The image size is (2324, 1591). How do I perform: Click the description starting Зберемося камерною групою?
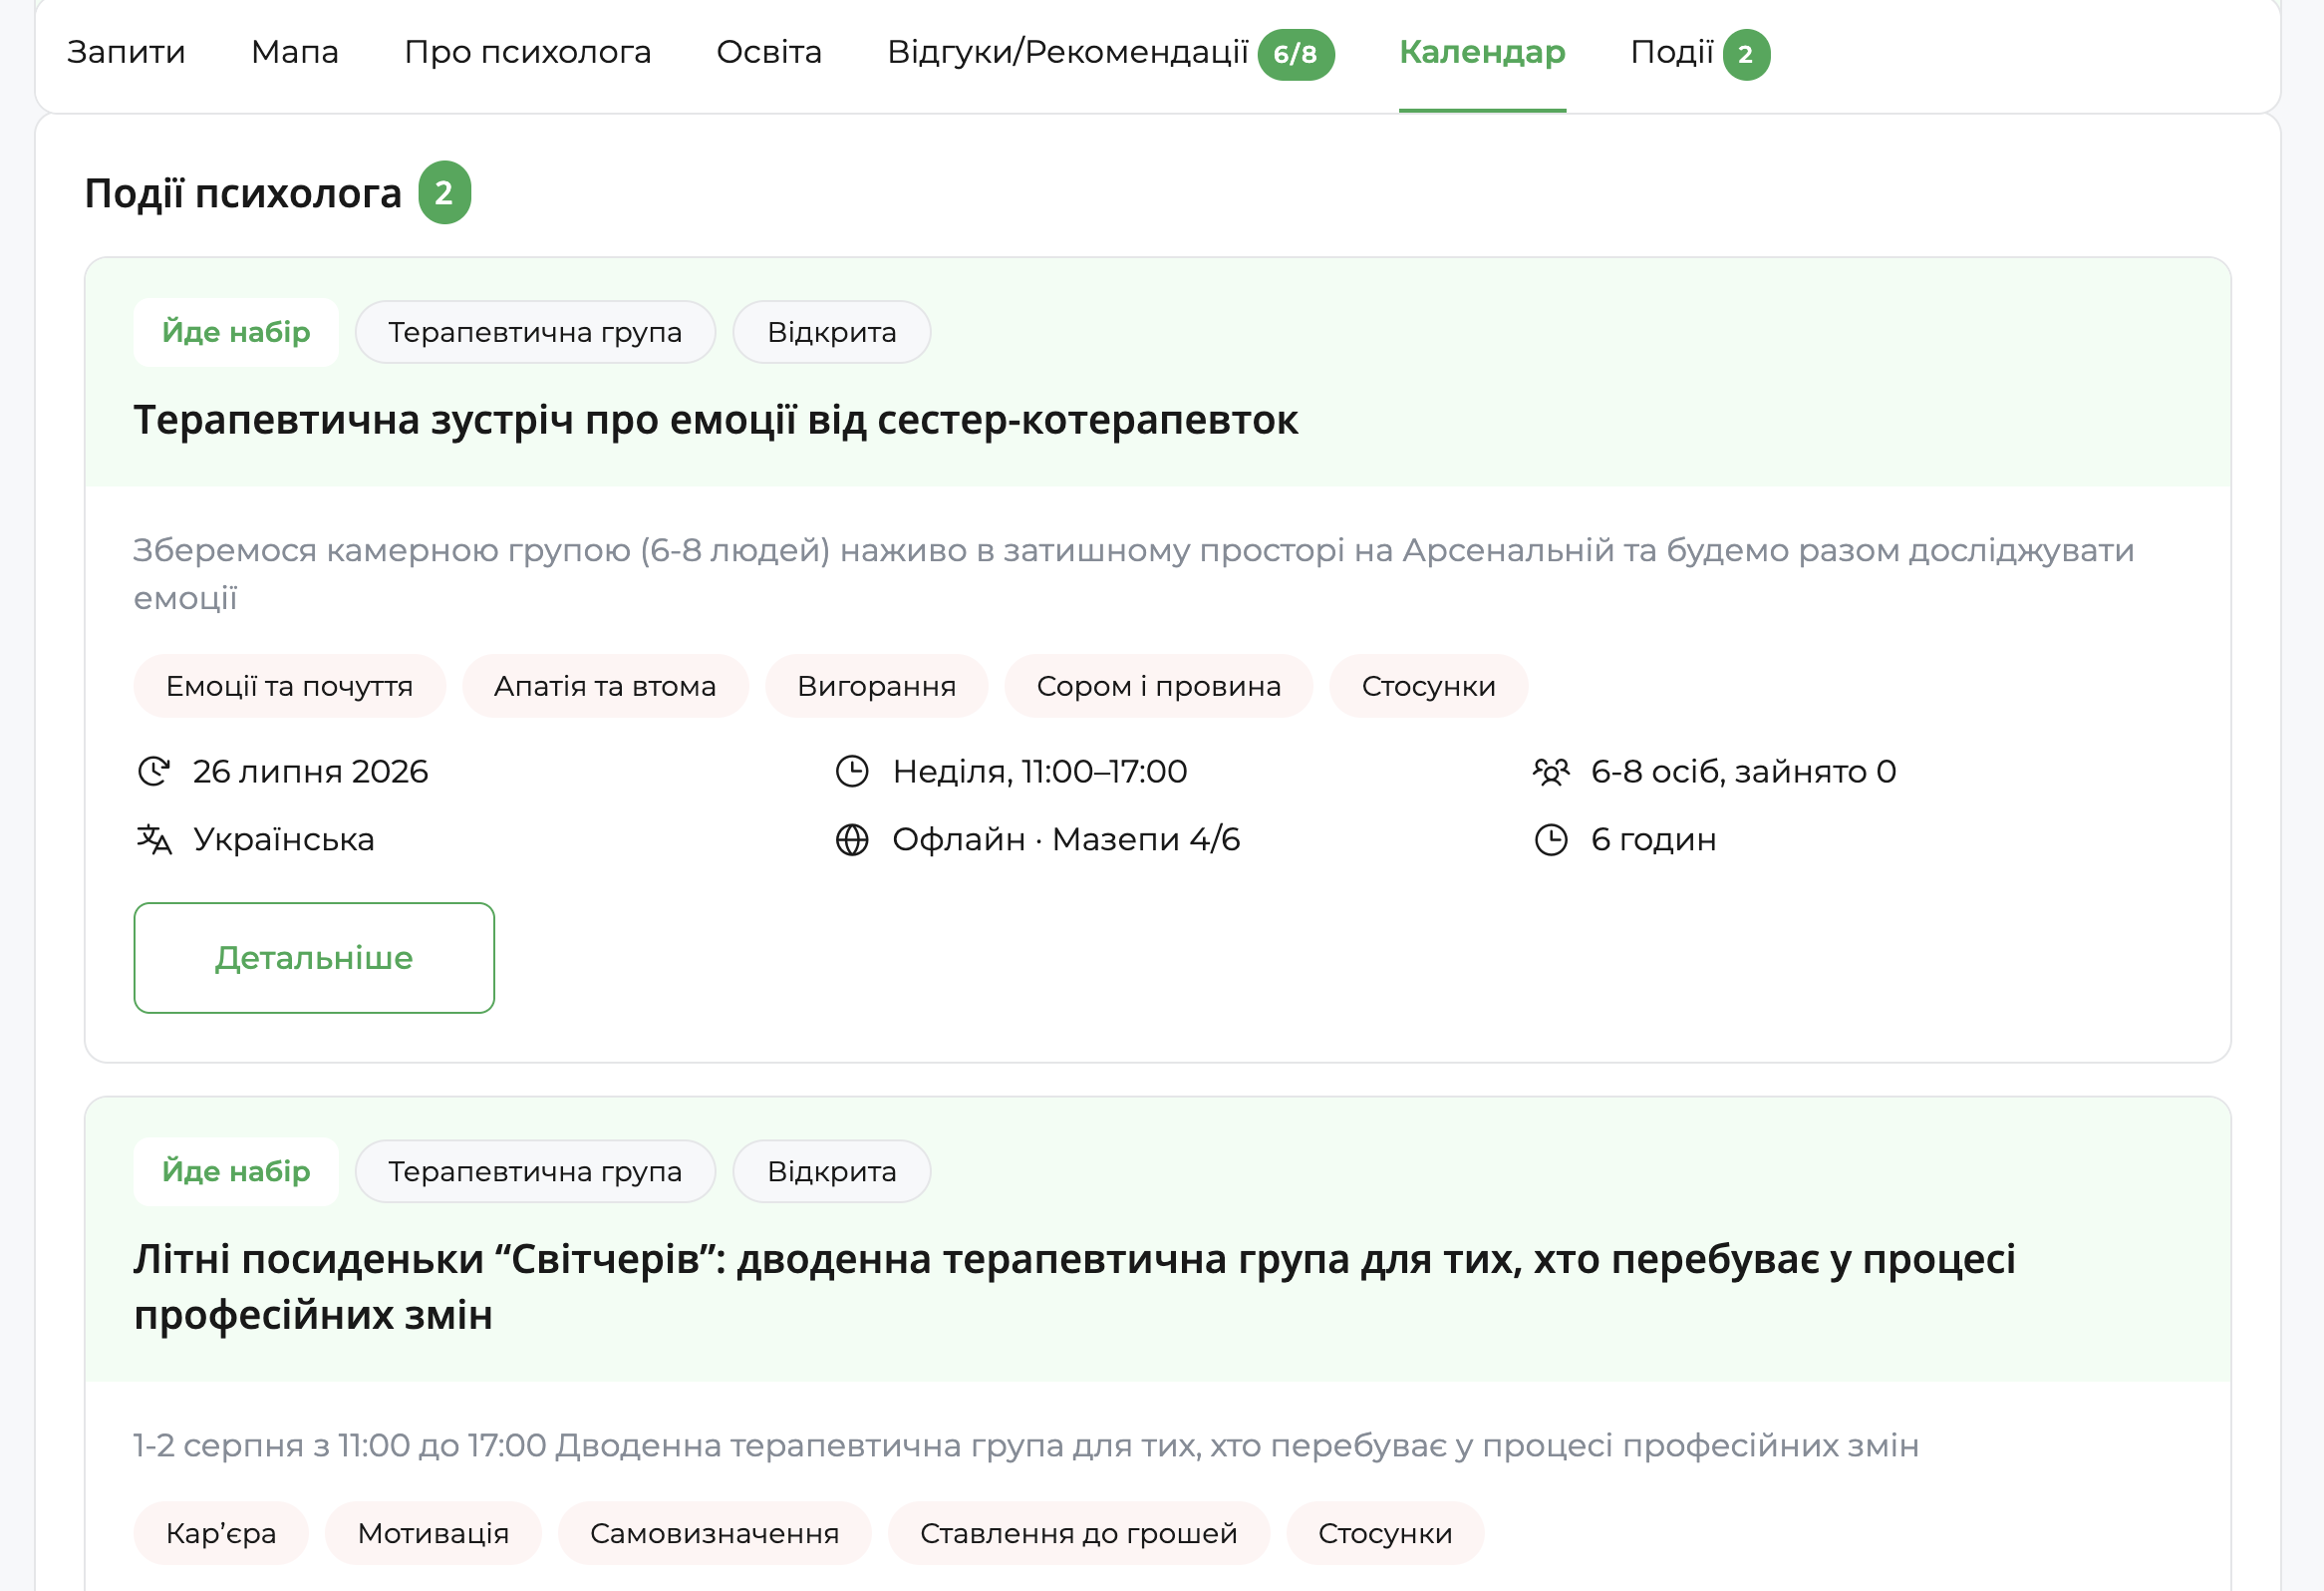tap(1134, 574)
